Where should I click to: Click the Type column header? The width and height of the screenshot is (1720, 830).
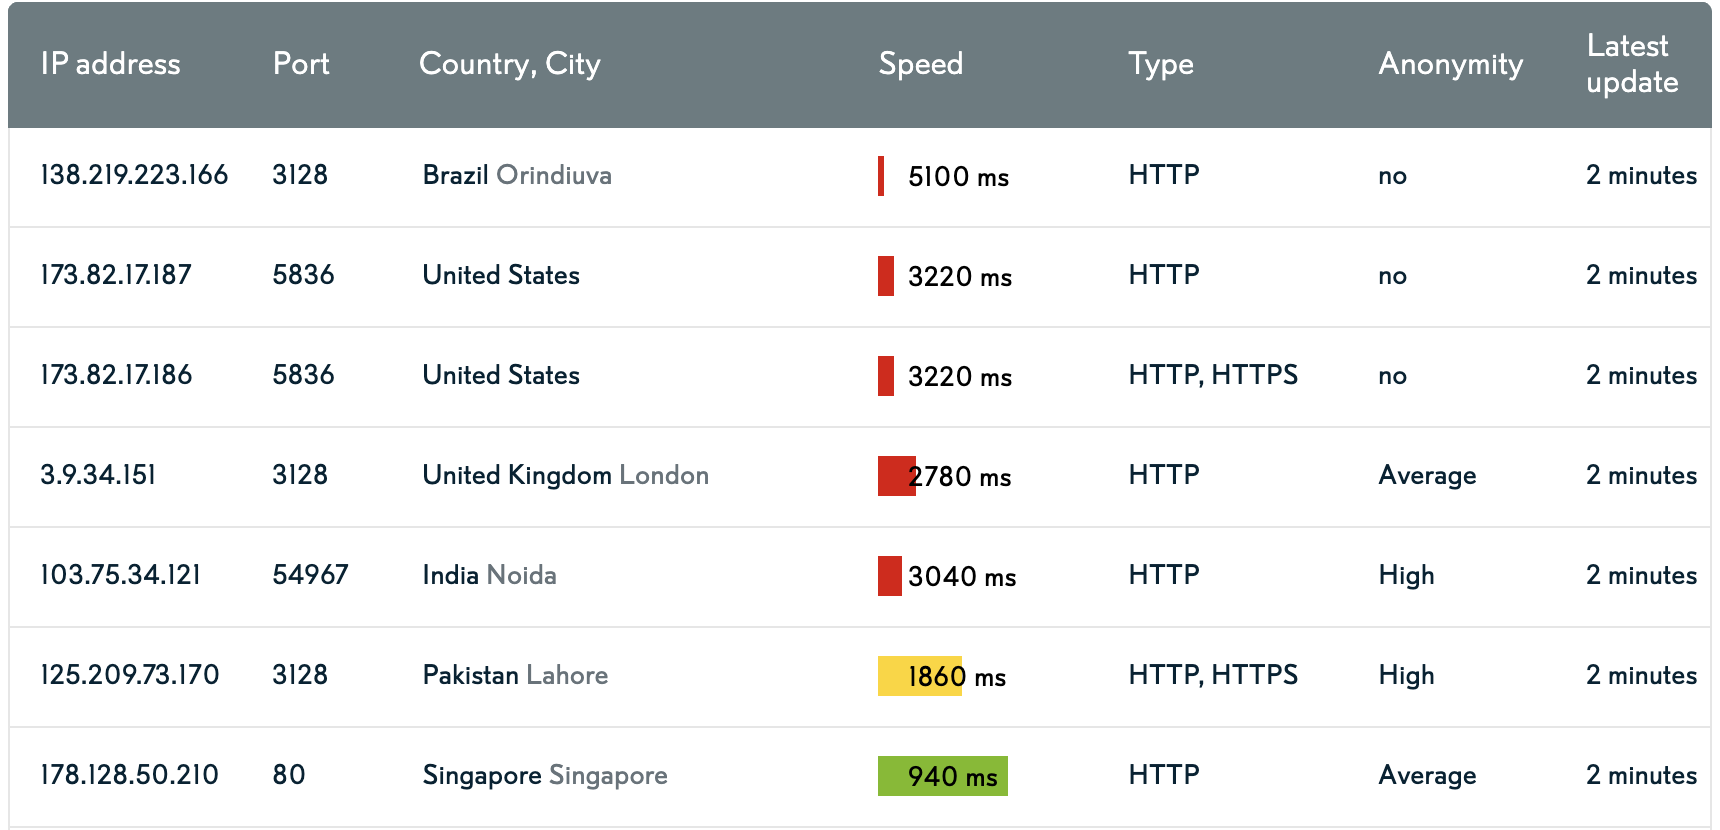point(1160,64)
